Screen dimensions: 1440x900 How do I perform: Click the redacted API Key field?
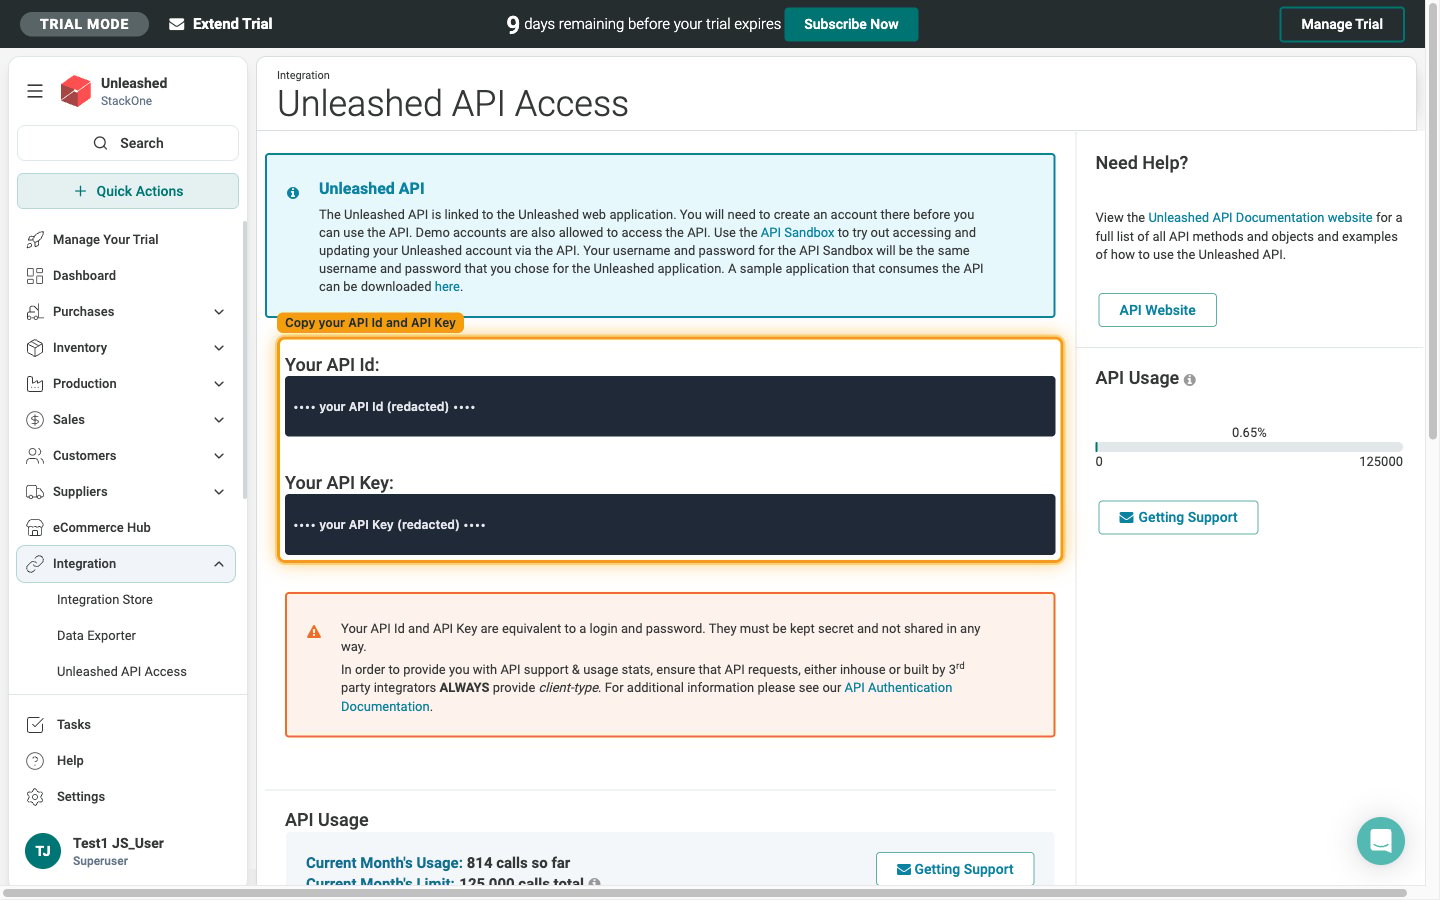click(670, 524)
